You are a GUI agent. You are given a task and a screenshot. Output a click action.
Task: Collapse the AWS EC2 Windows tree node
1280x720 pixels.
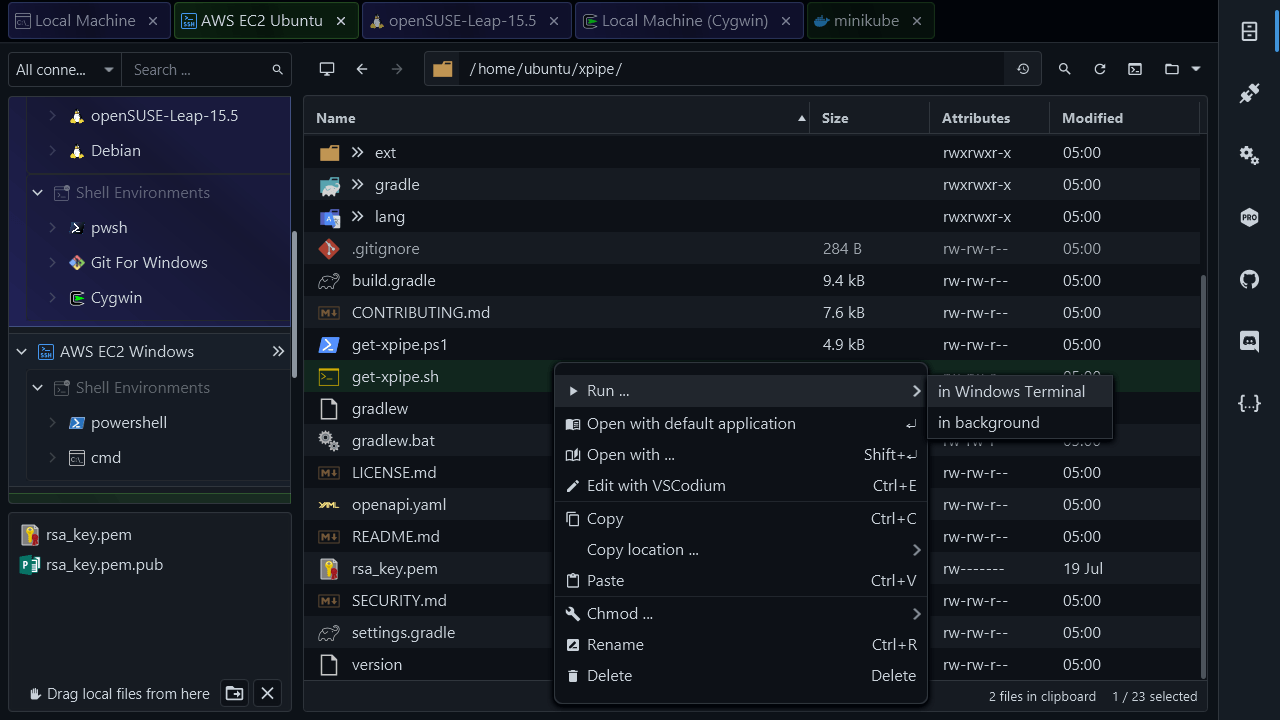click(x=22, y=352)
